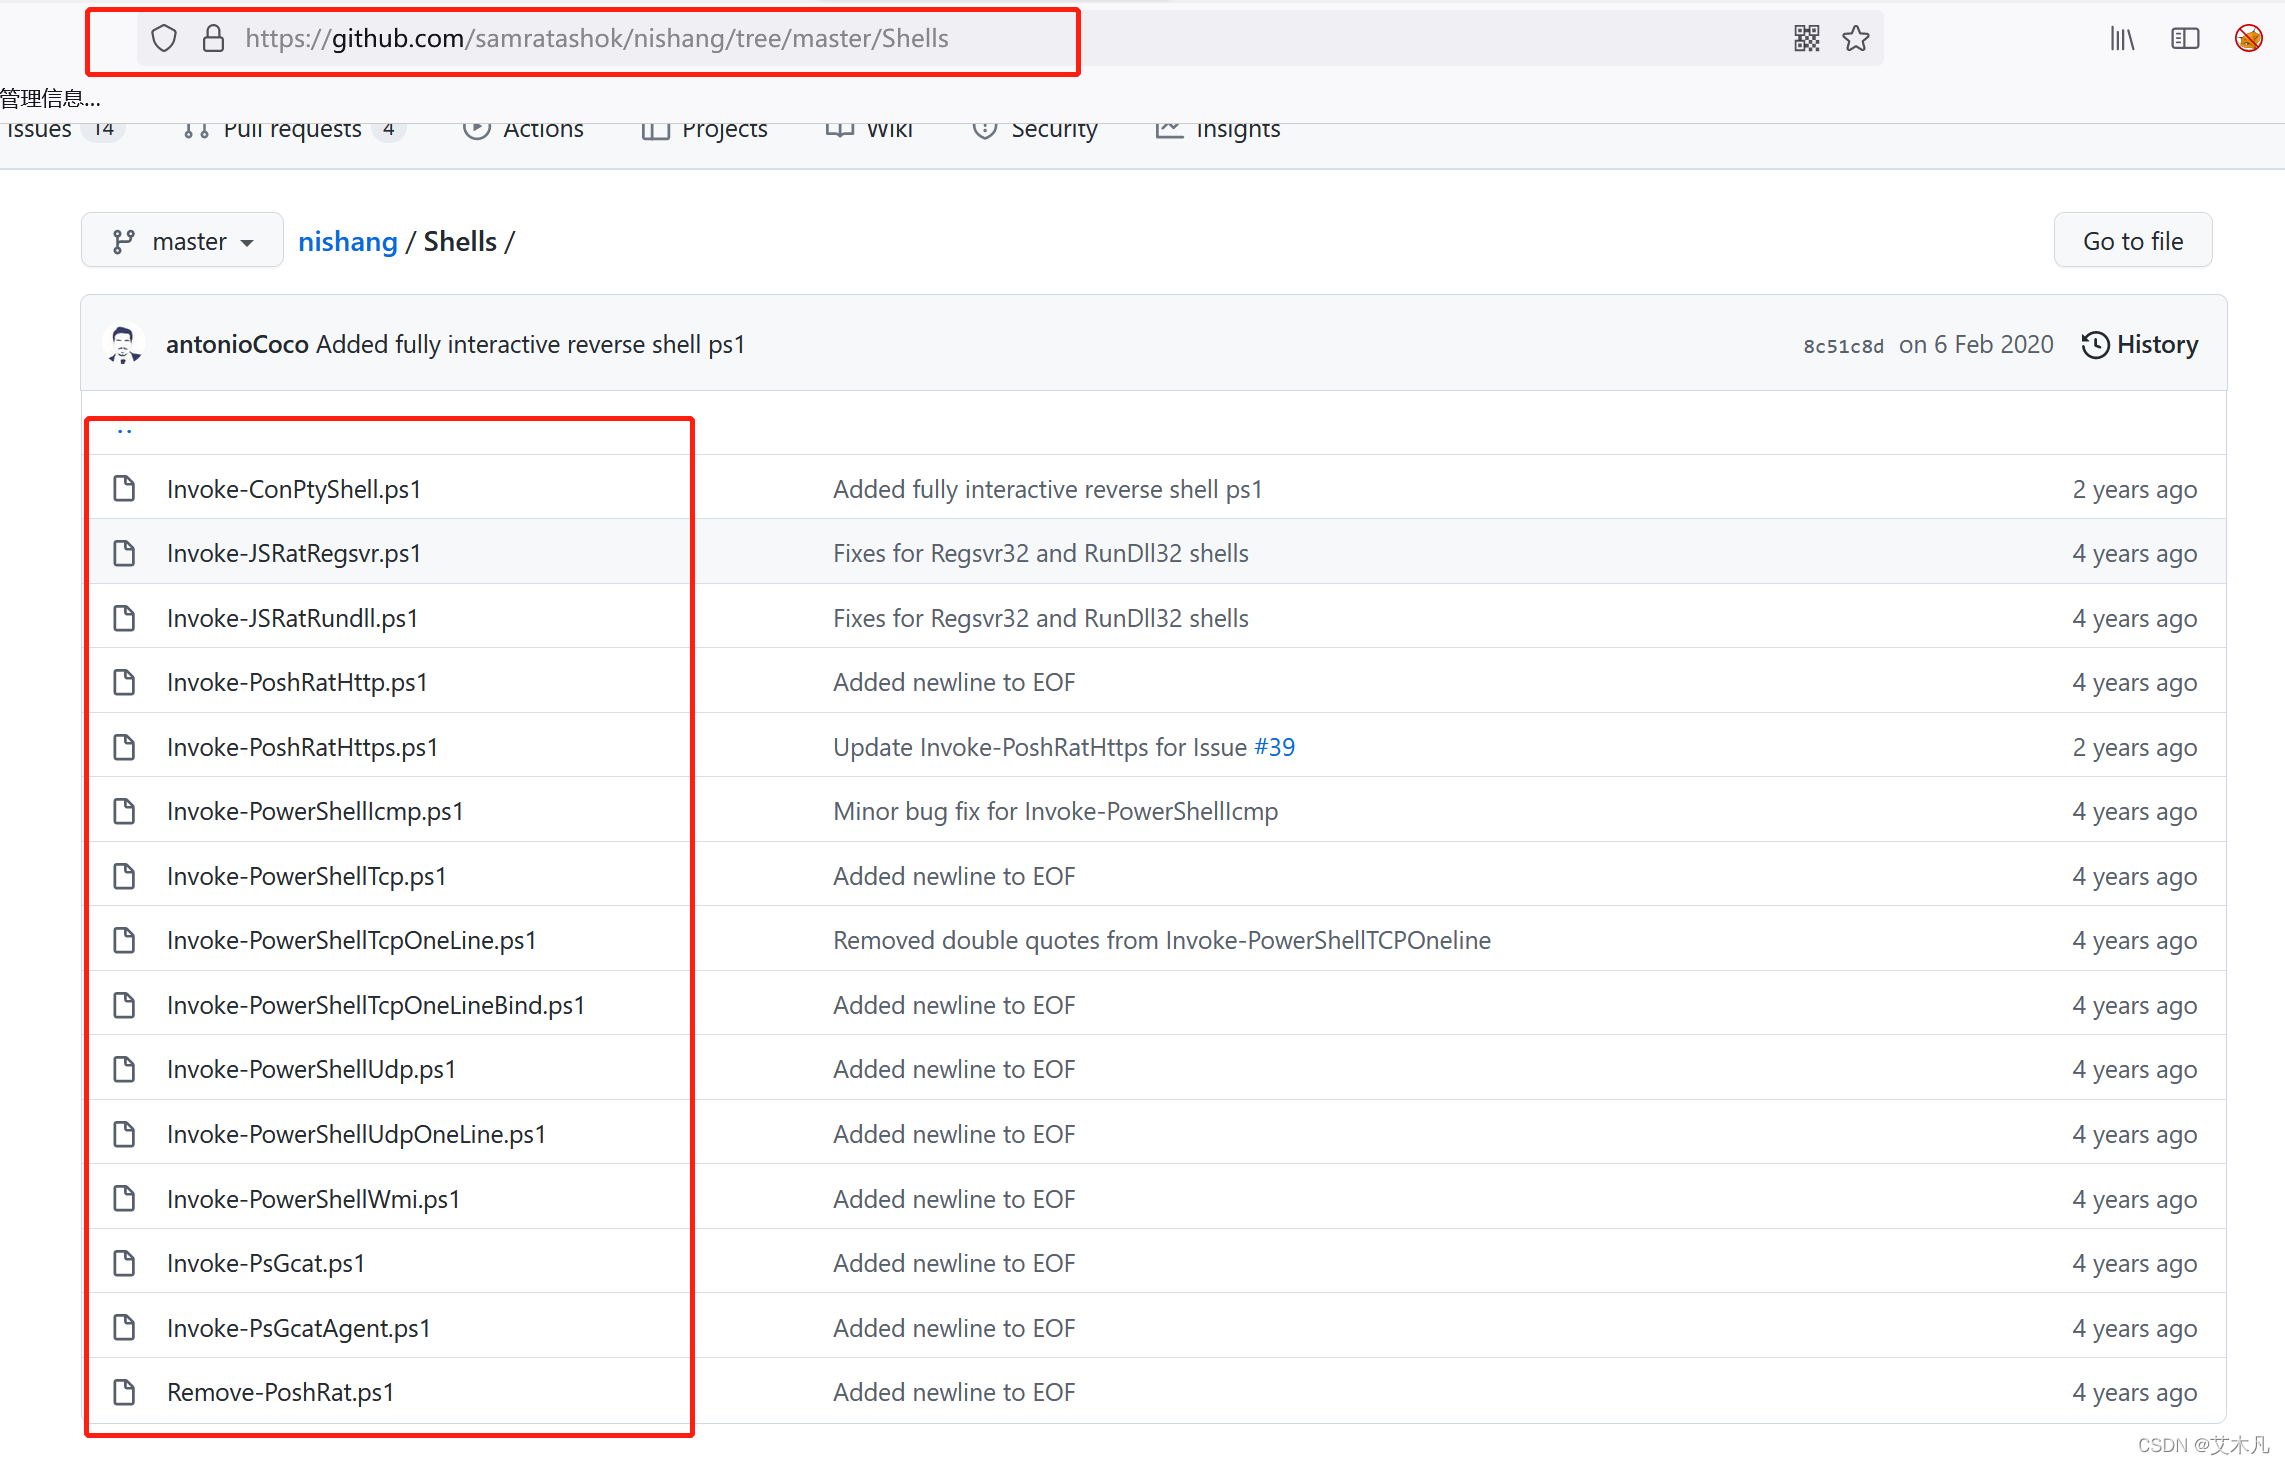Open Invoke-PoshRatHttps.ps1 file
The image size is (2285, 1465).
tap(303, 747)
